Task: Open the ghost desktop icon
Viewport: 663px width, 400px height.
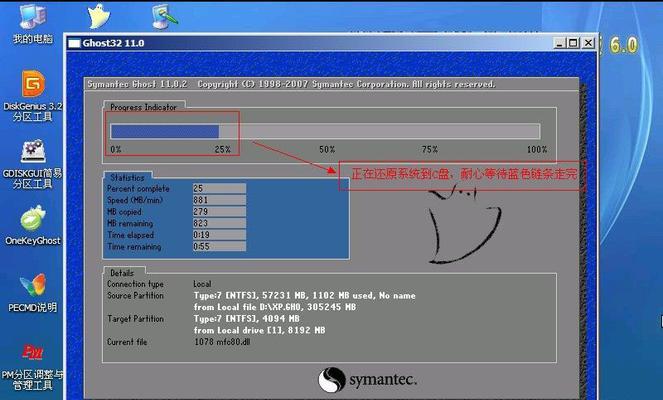Action: 99,16
